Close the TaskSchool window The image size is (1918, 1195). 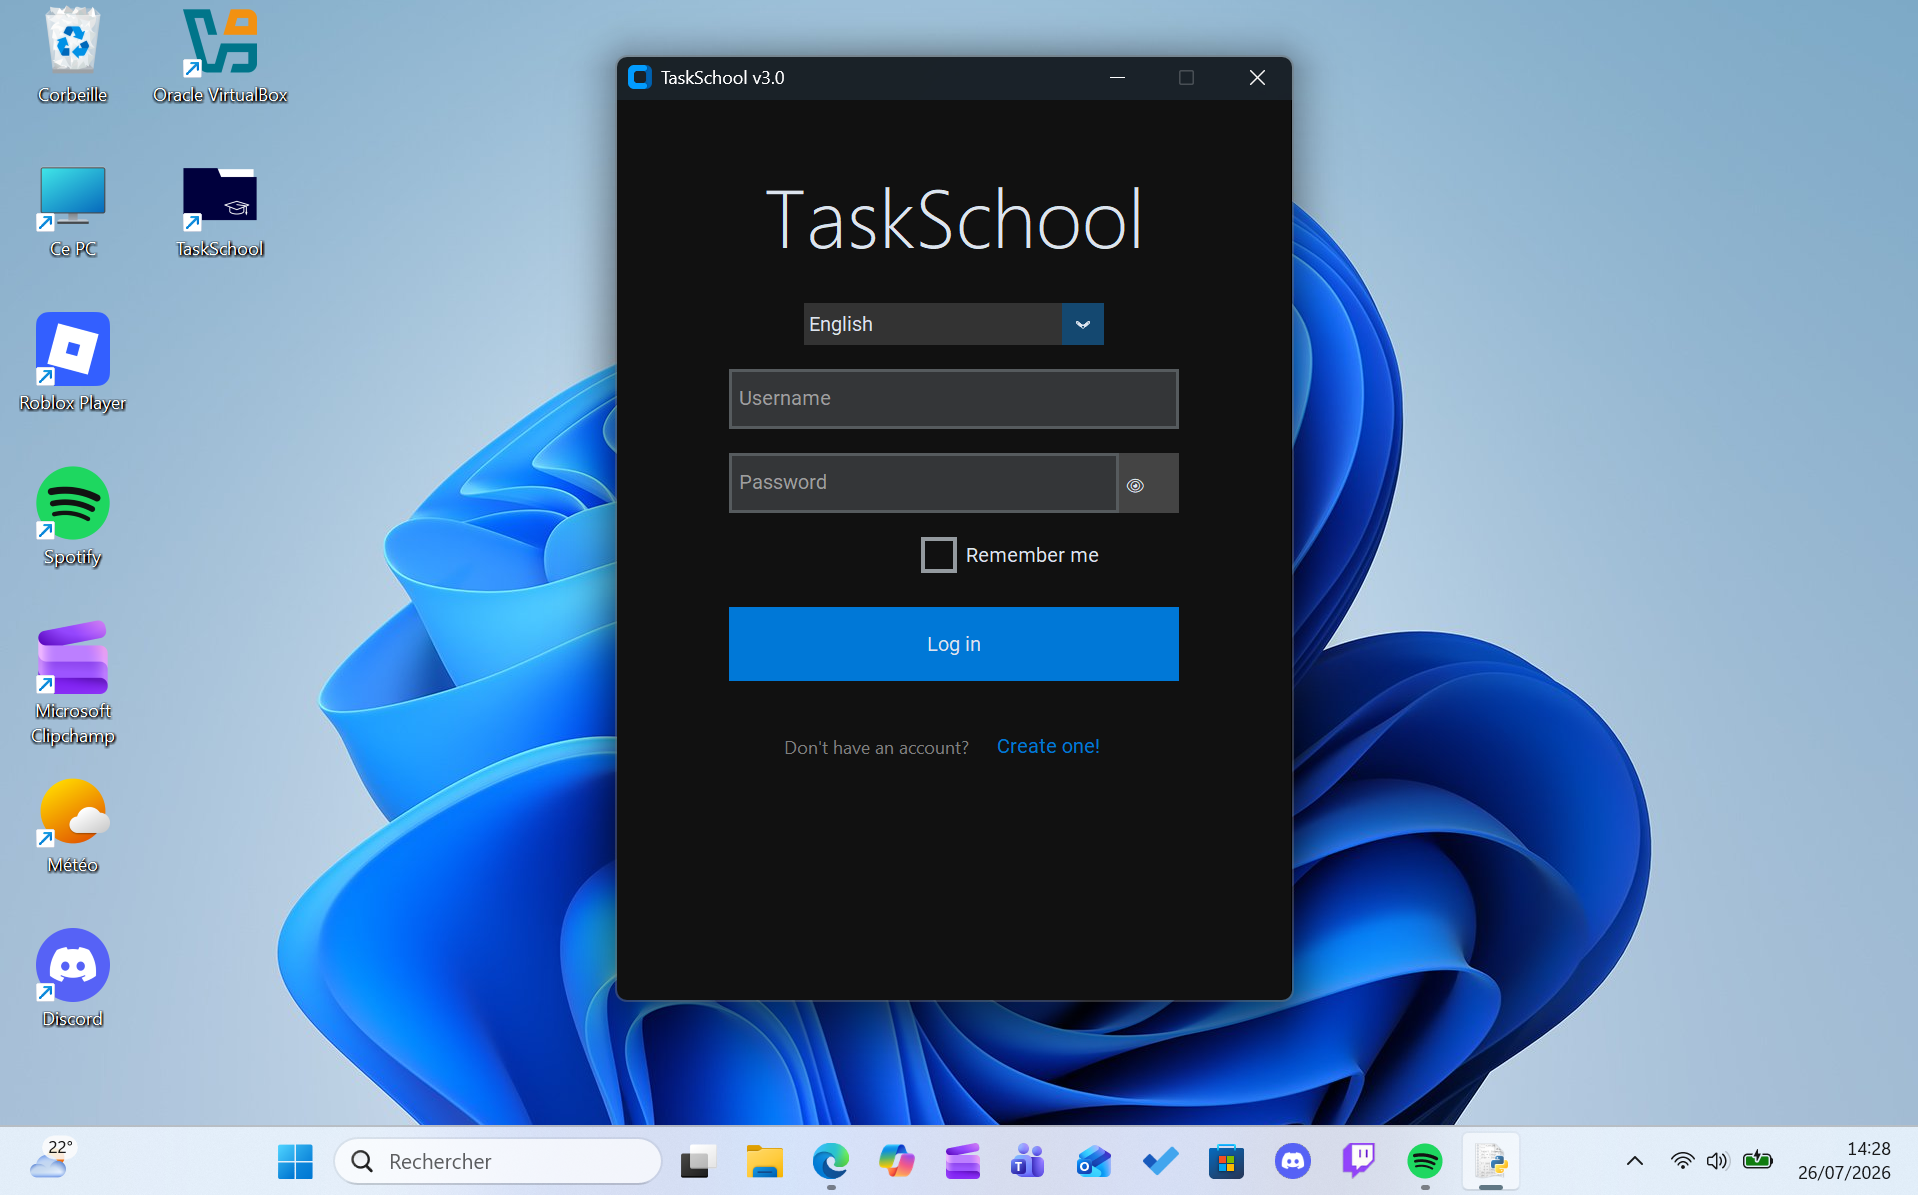coord(1257,77)
